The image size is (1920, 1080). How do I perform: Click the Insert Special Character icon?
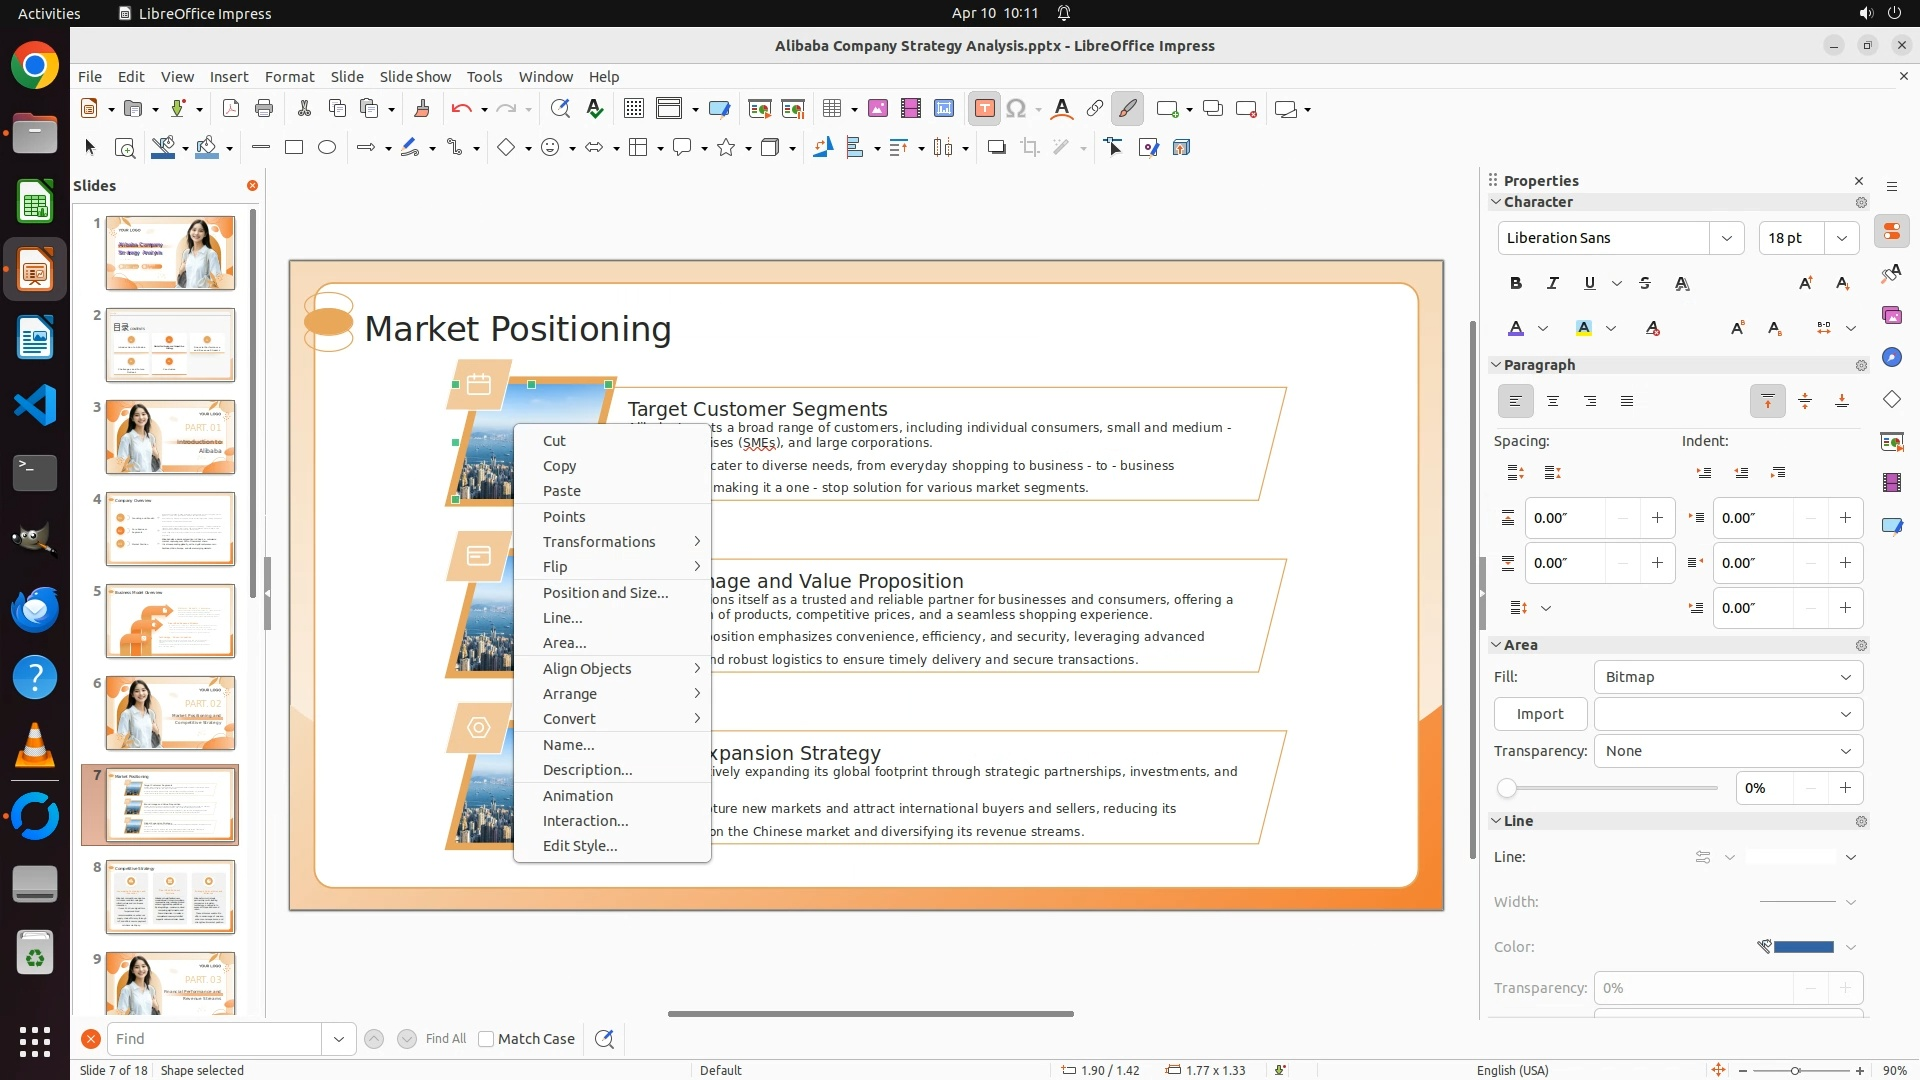click(x=1016, y=109)
